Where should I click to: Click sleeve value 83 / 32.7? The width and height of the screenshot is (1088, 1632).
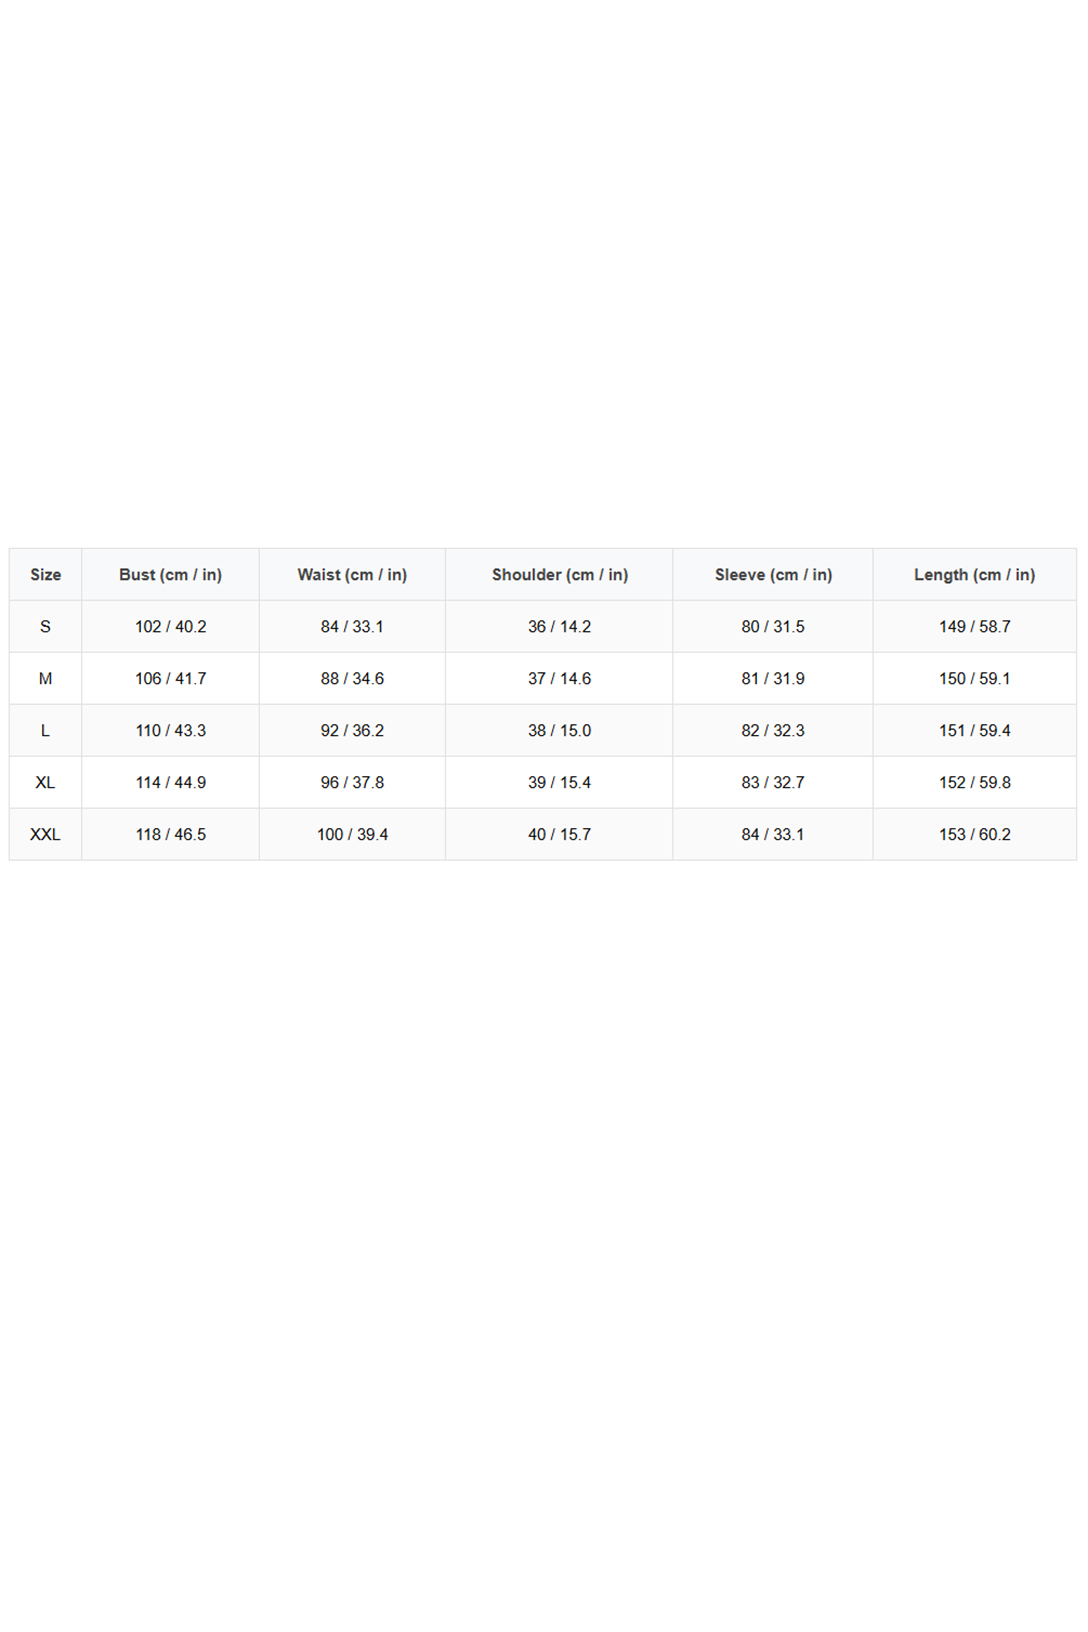click(773, 783)
